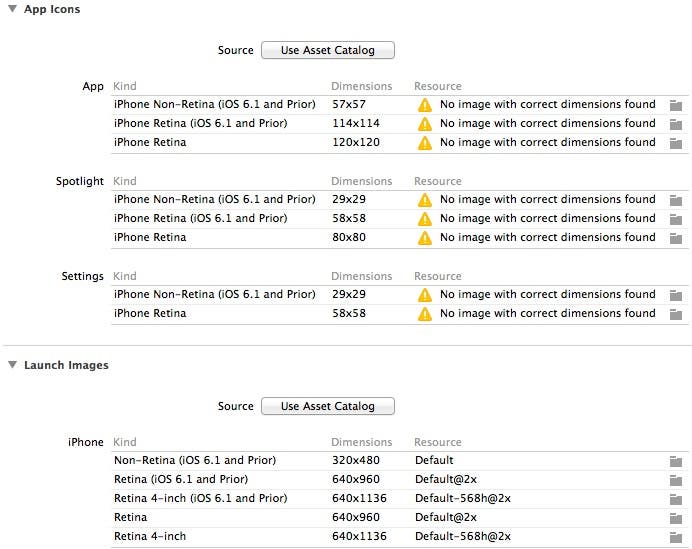The width and height of the screenshot is (692, 549).
Task: Click Use Asset Catalog under Launch Images
Action: coord(327,406)
